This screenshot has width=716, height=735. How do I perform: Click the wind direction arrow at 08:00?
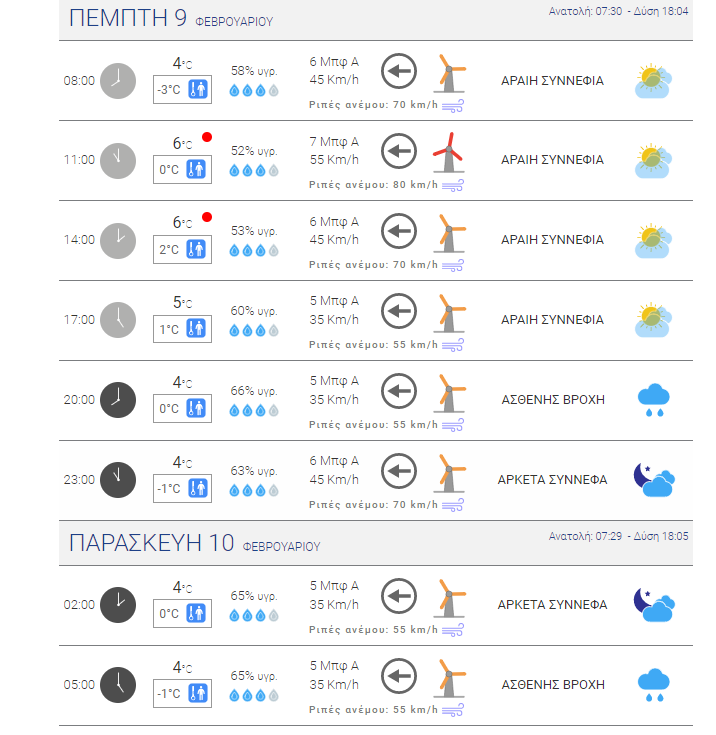coord(399,71)
